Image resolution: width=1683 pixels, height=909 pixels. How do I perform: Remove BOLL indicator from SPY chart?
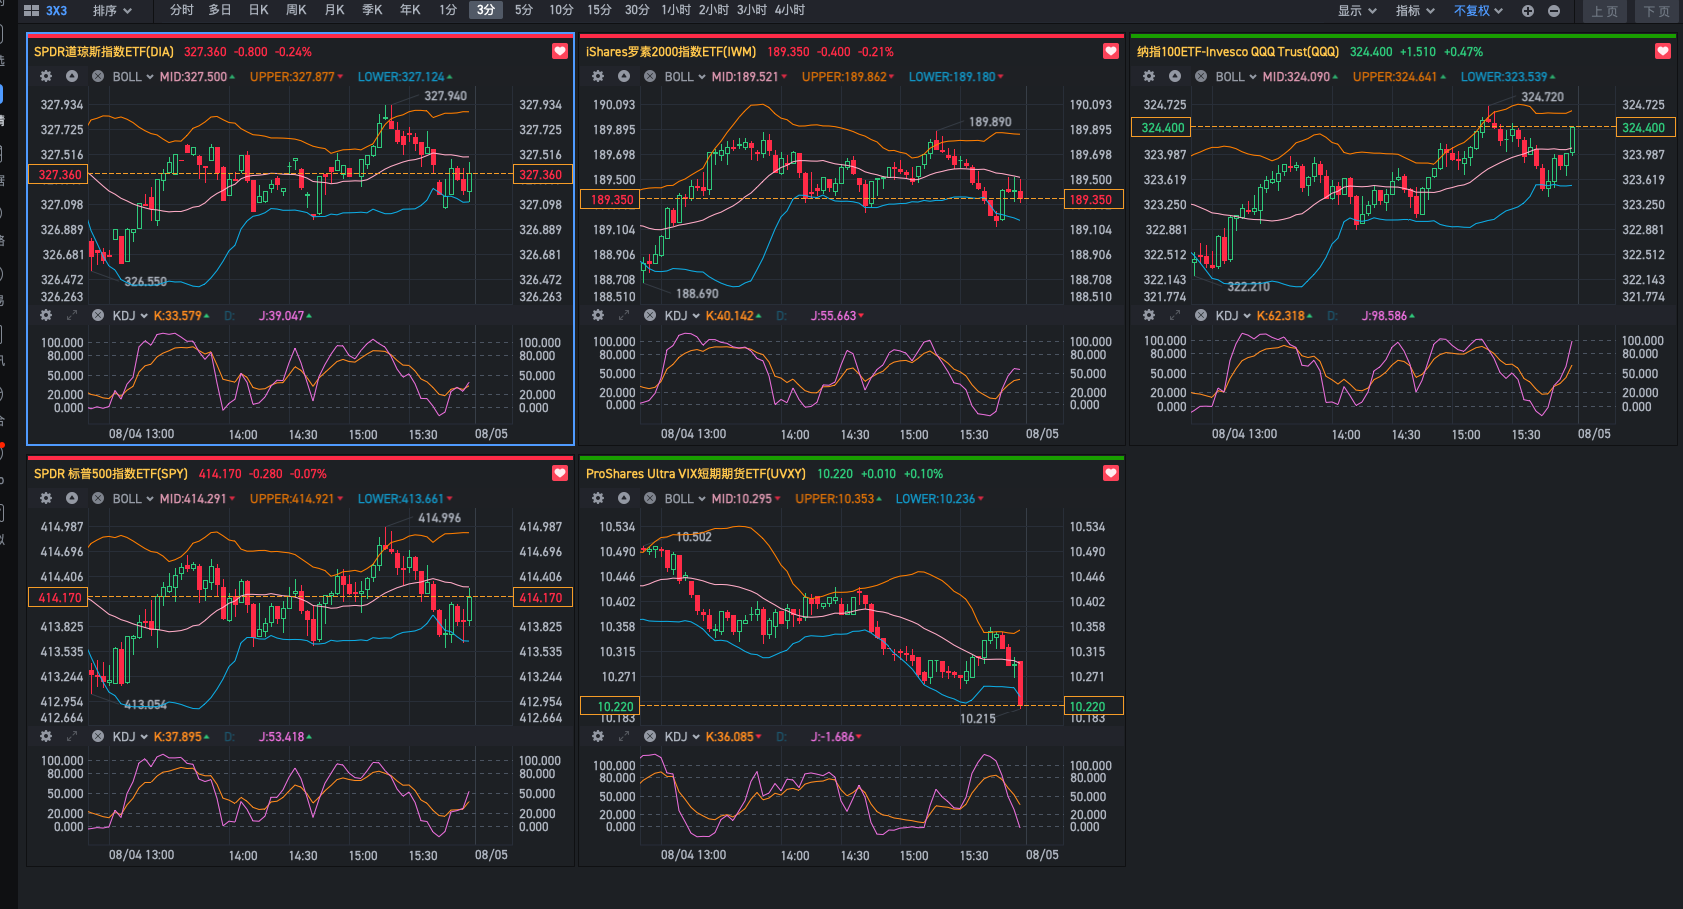(98, 499)
